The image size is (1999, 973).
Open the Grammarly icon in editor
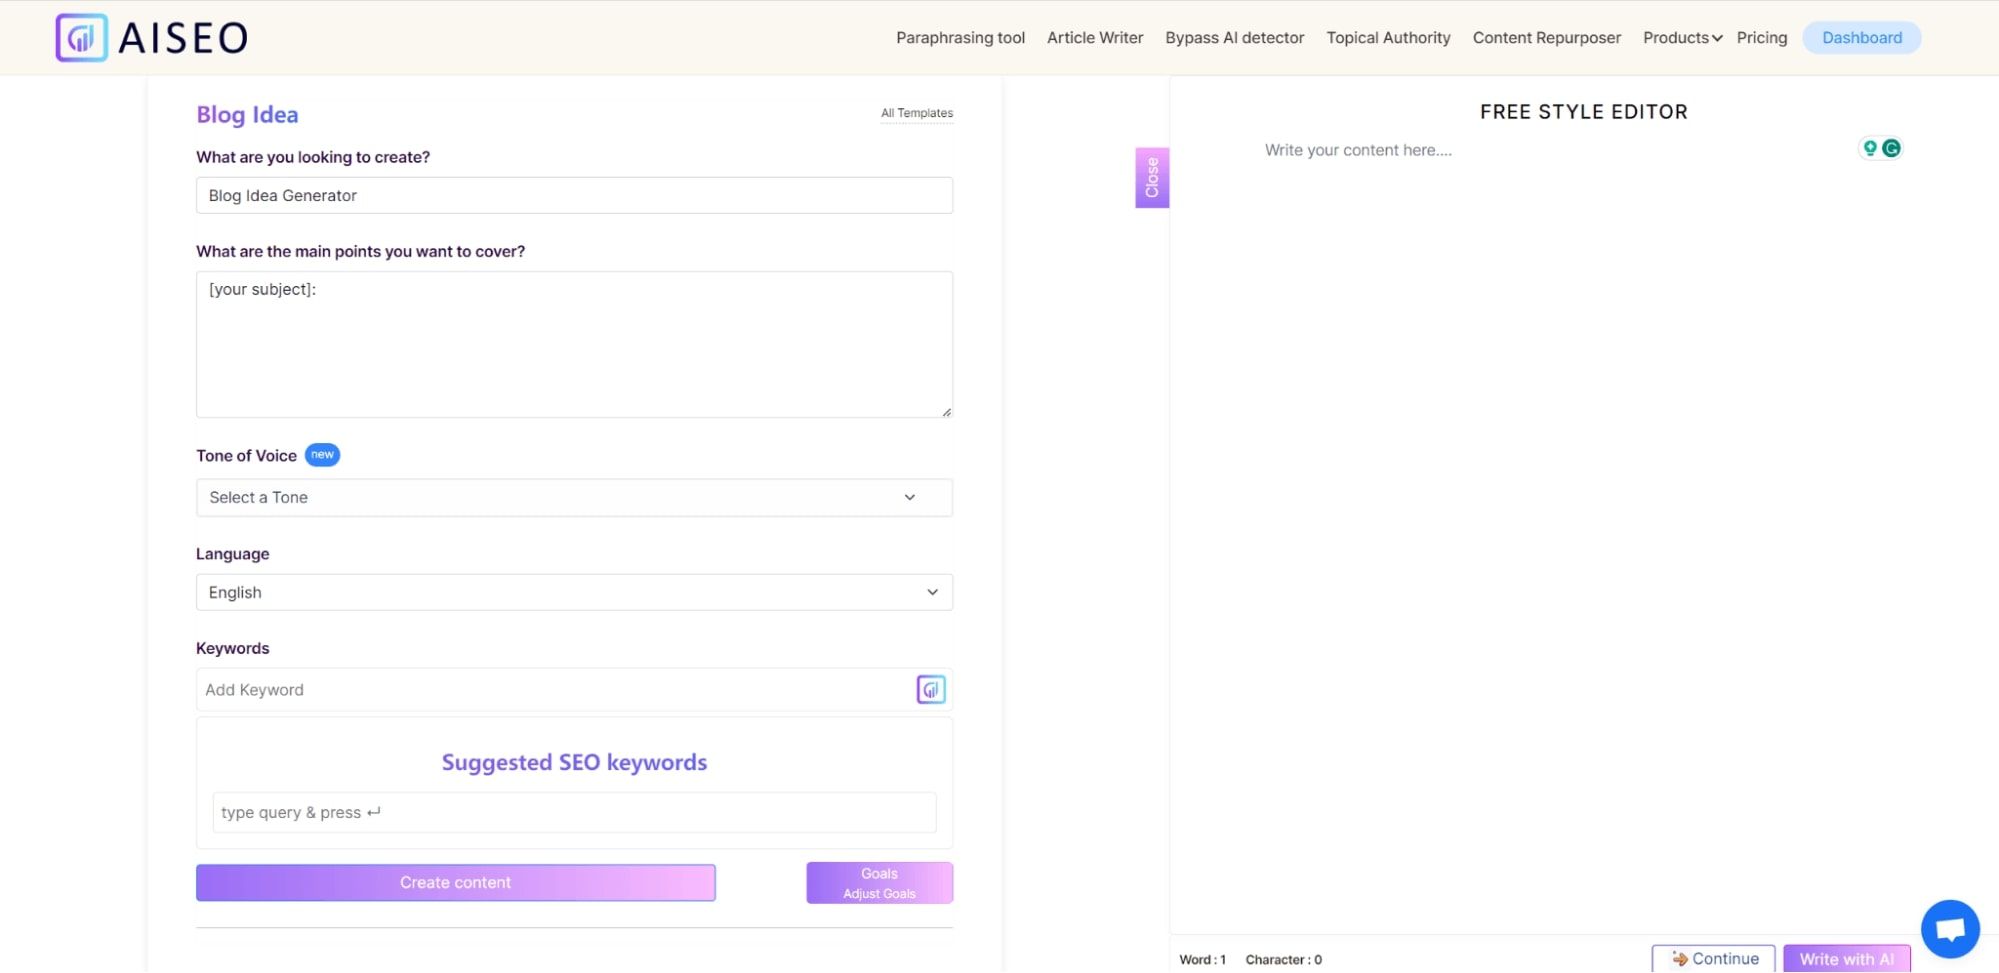click(1891, 148)
